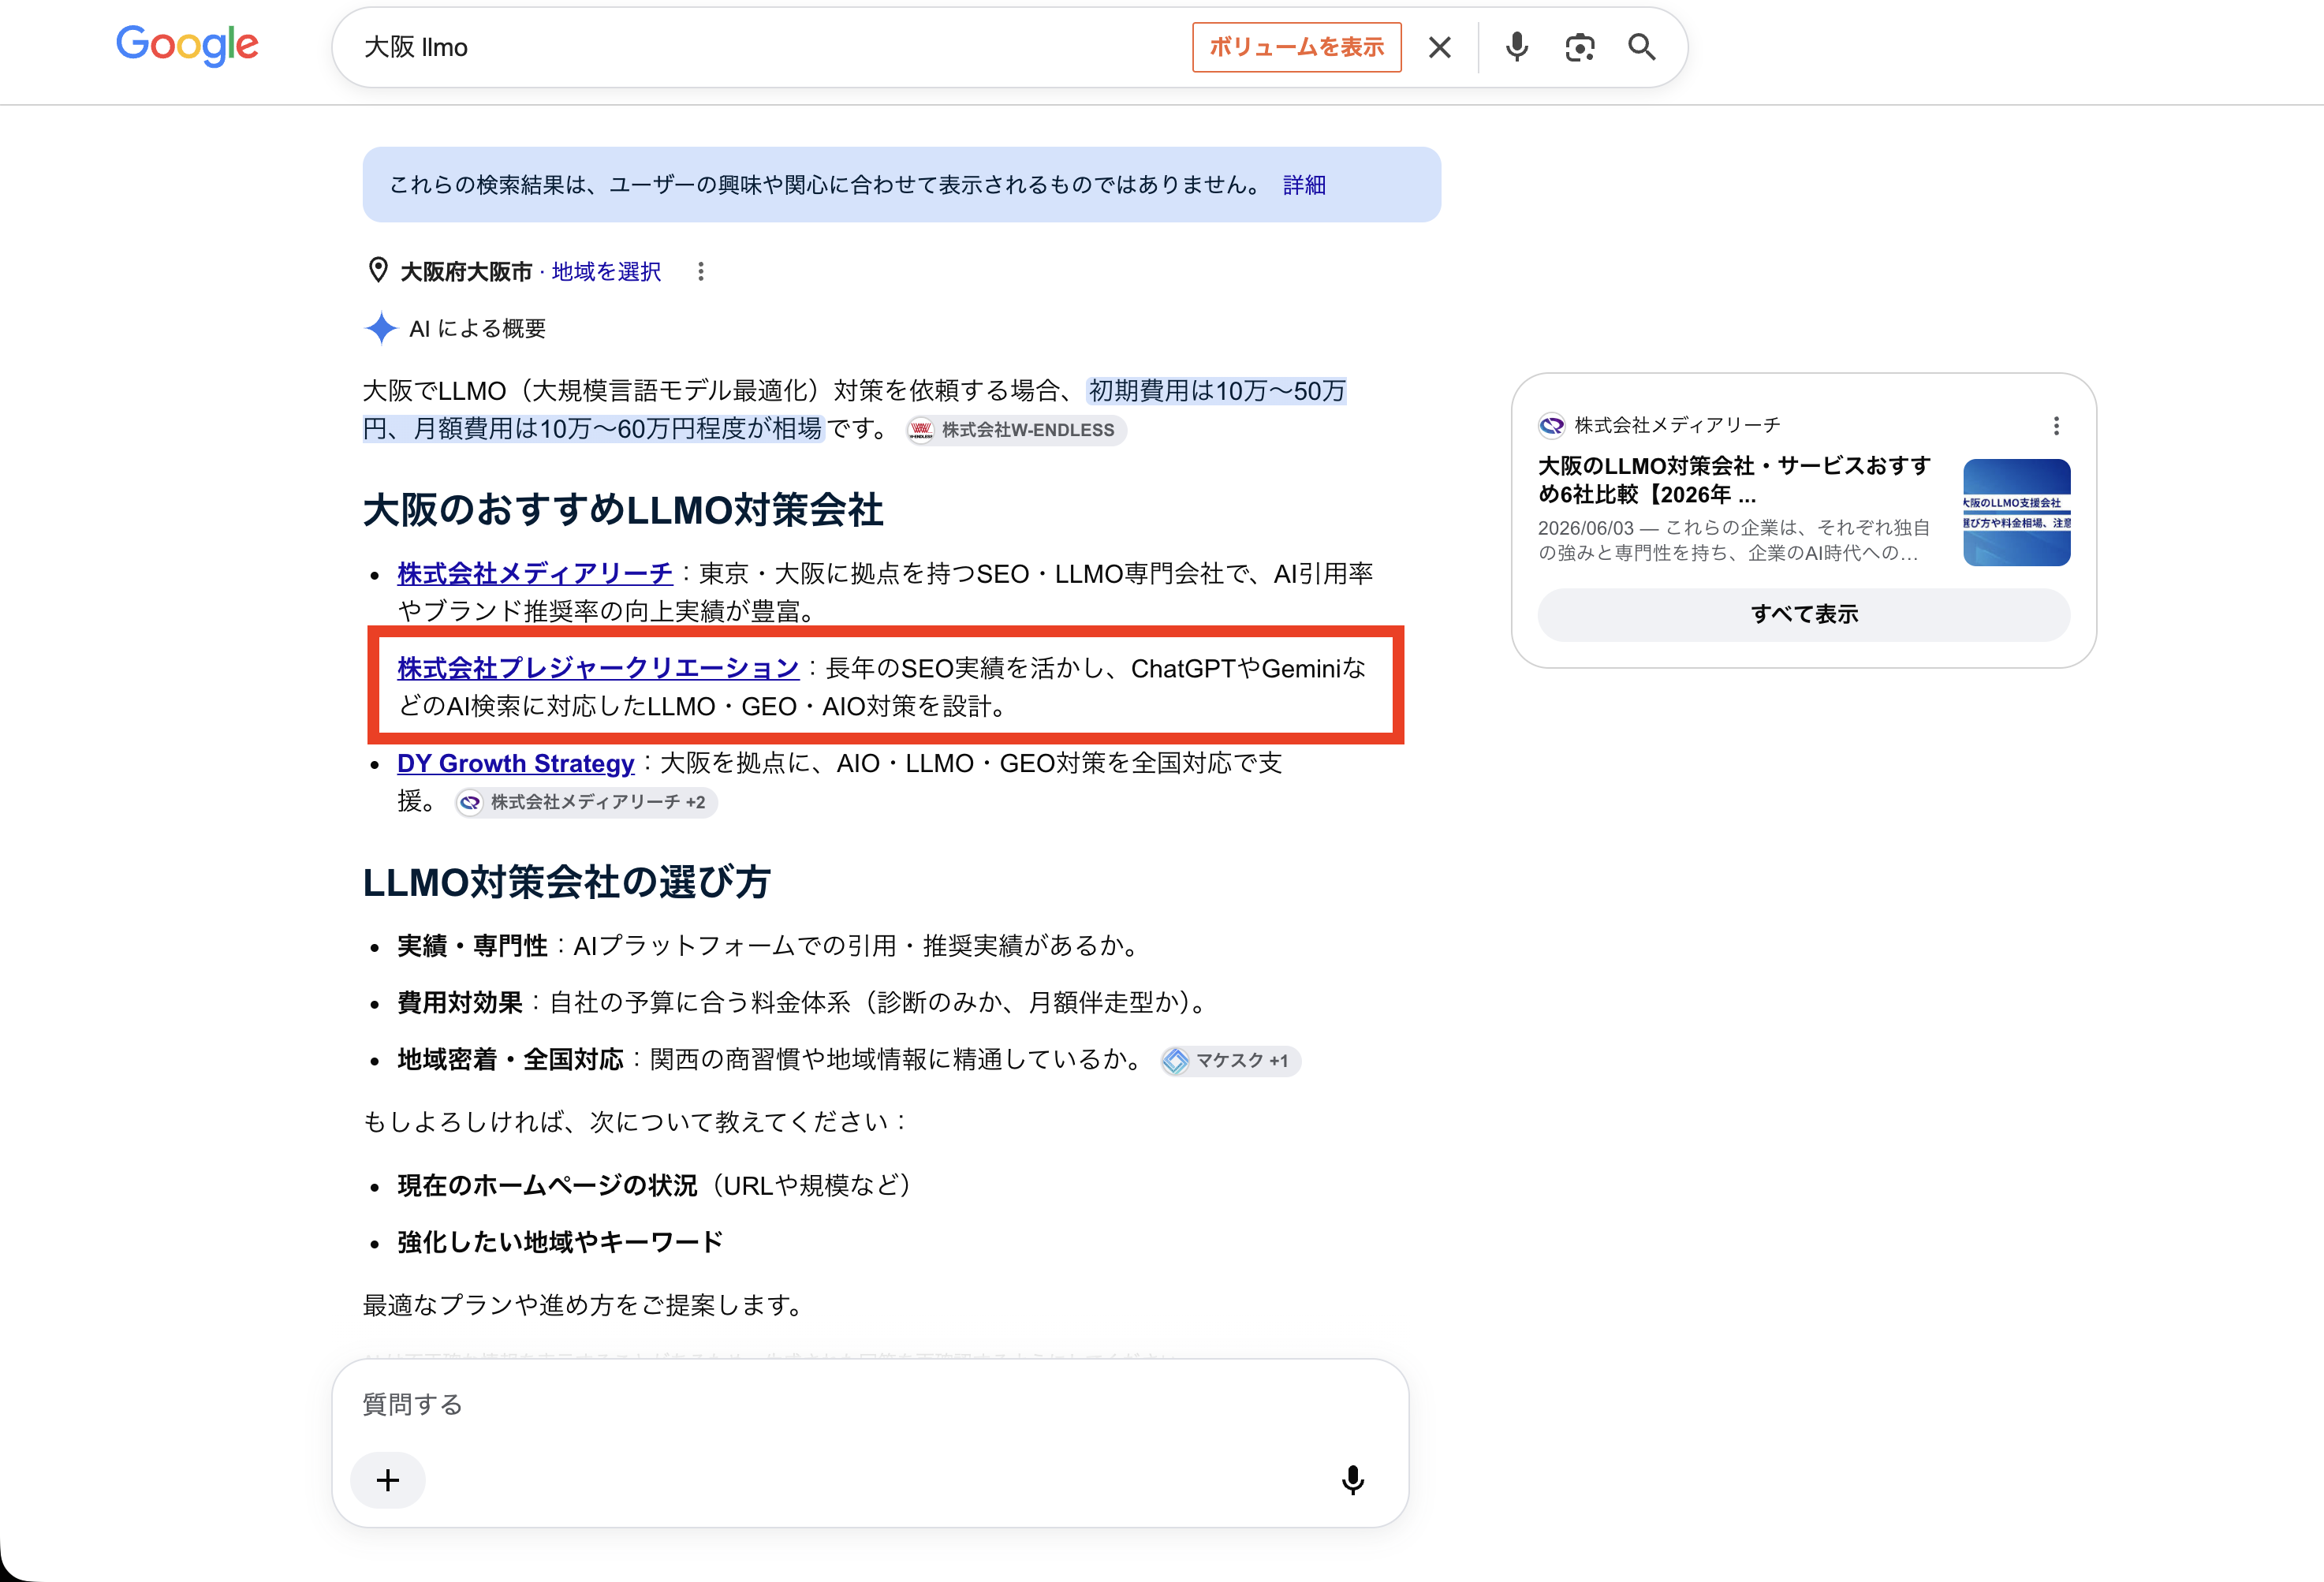
Task: Click the card snippet dated 2026/06/03
Action: (x=1734, y=540)
